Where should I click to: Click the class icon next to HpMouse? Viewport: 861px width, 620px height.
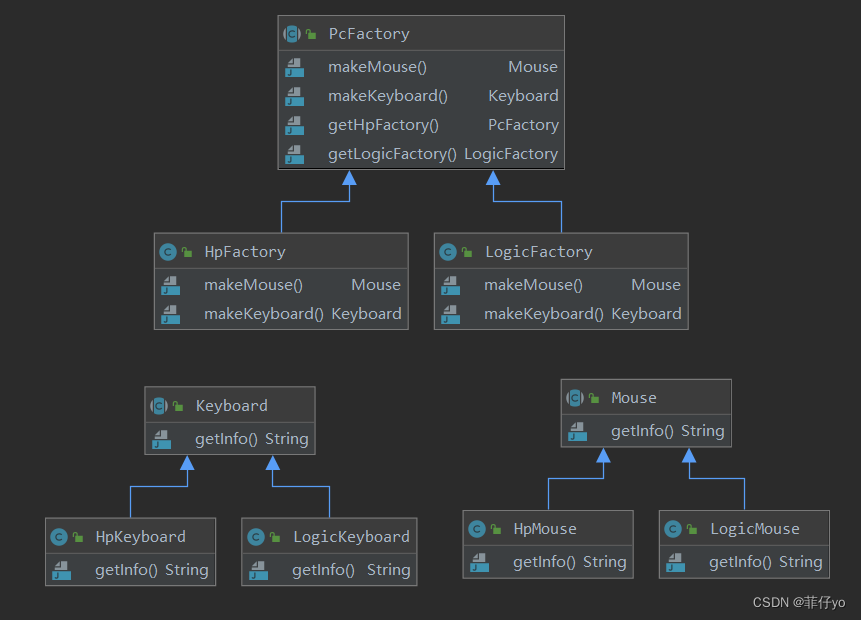(477, 529)
